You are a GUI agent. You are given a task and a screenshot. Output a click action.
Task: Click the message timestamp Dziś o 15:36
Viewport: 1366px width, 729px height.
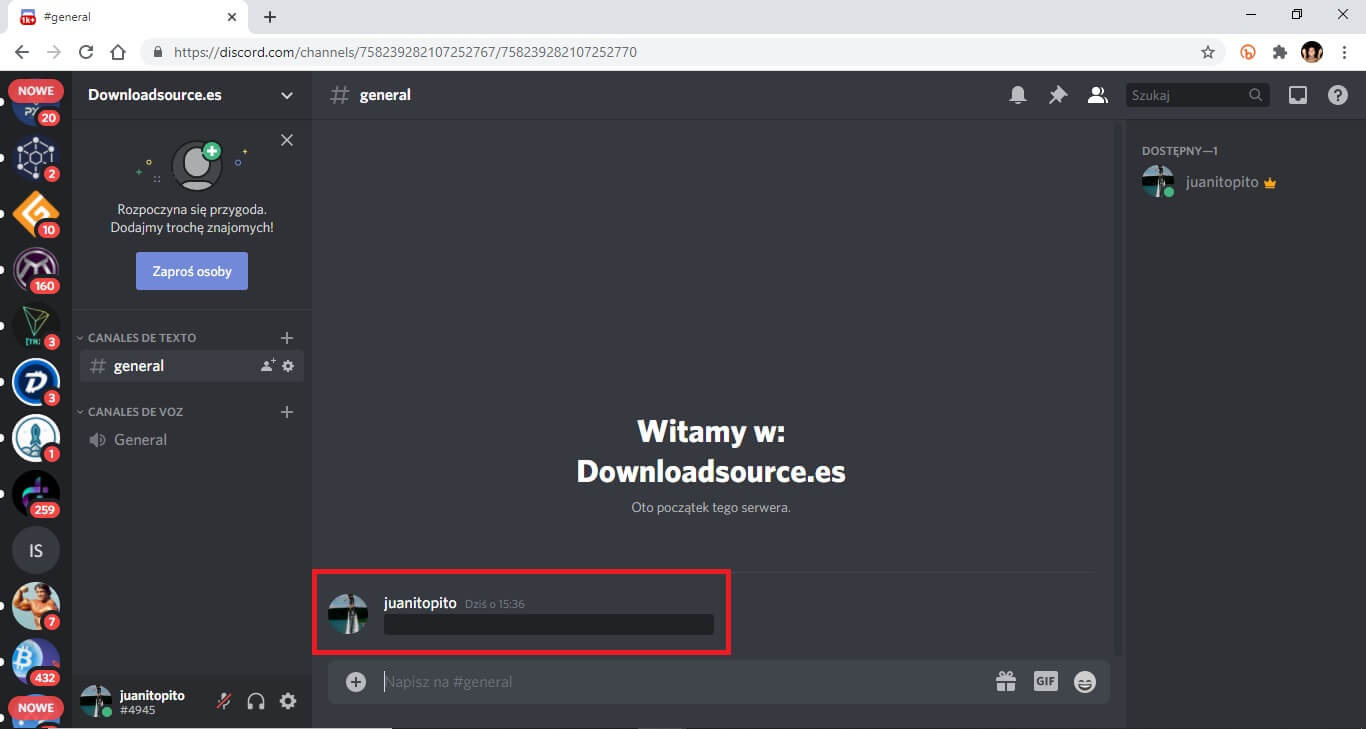click(x=495, y=604)
